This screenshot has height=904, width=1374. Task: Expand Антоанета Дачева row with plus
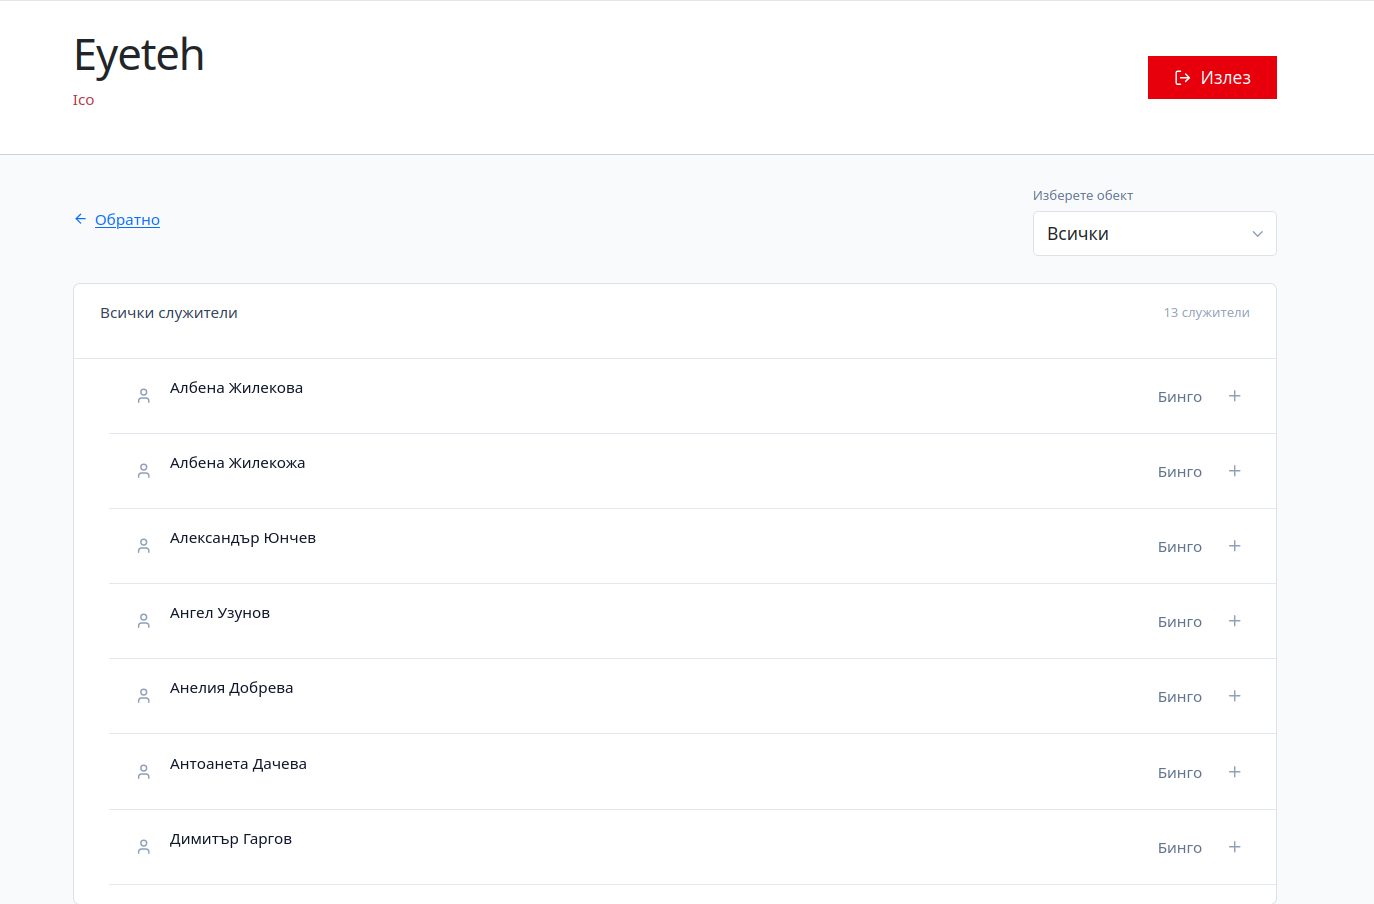pos(1234,772)
